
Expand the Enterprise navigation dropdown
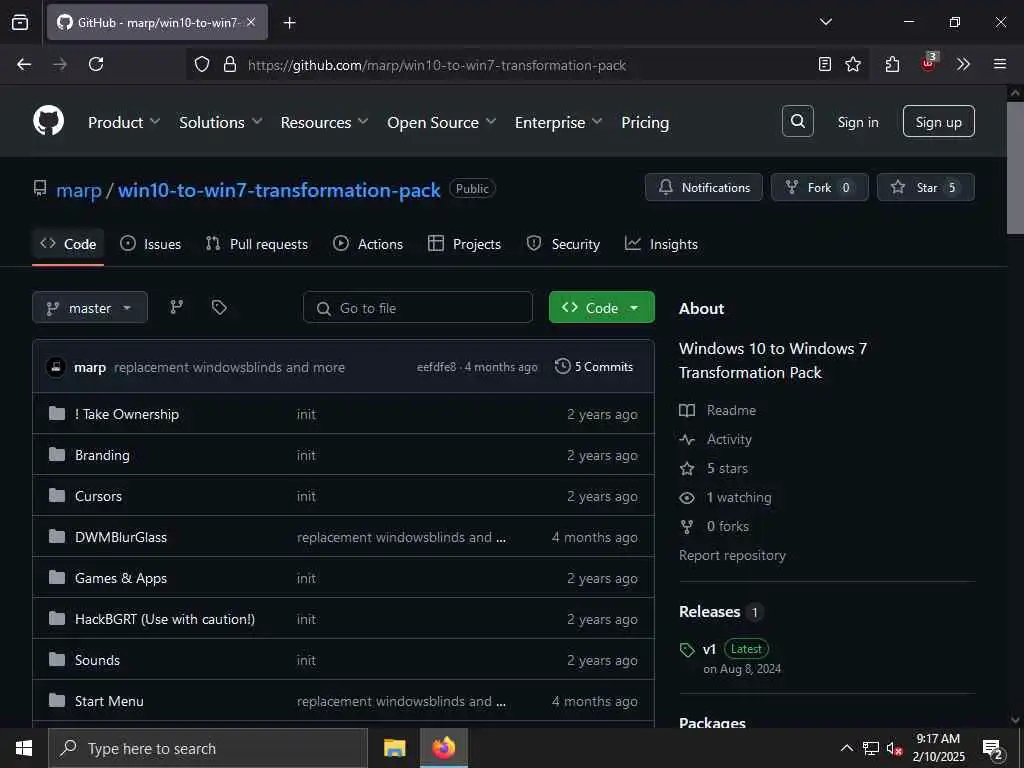click(x=558, y=122)
